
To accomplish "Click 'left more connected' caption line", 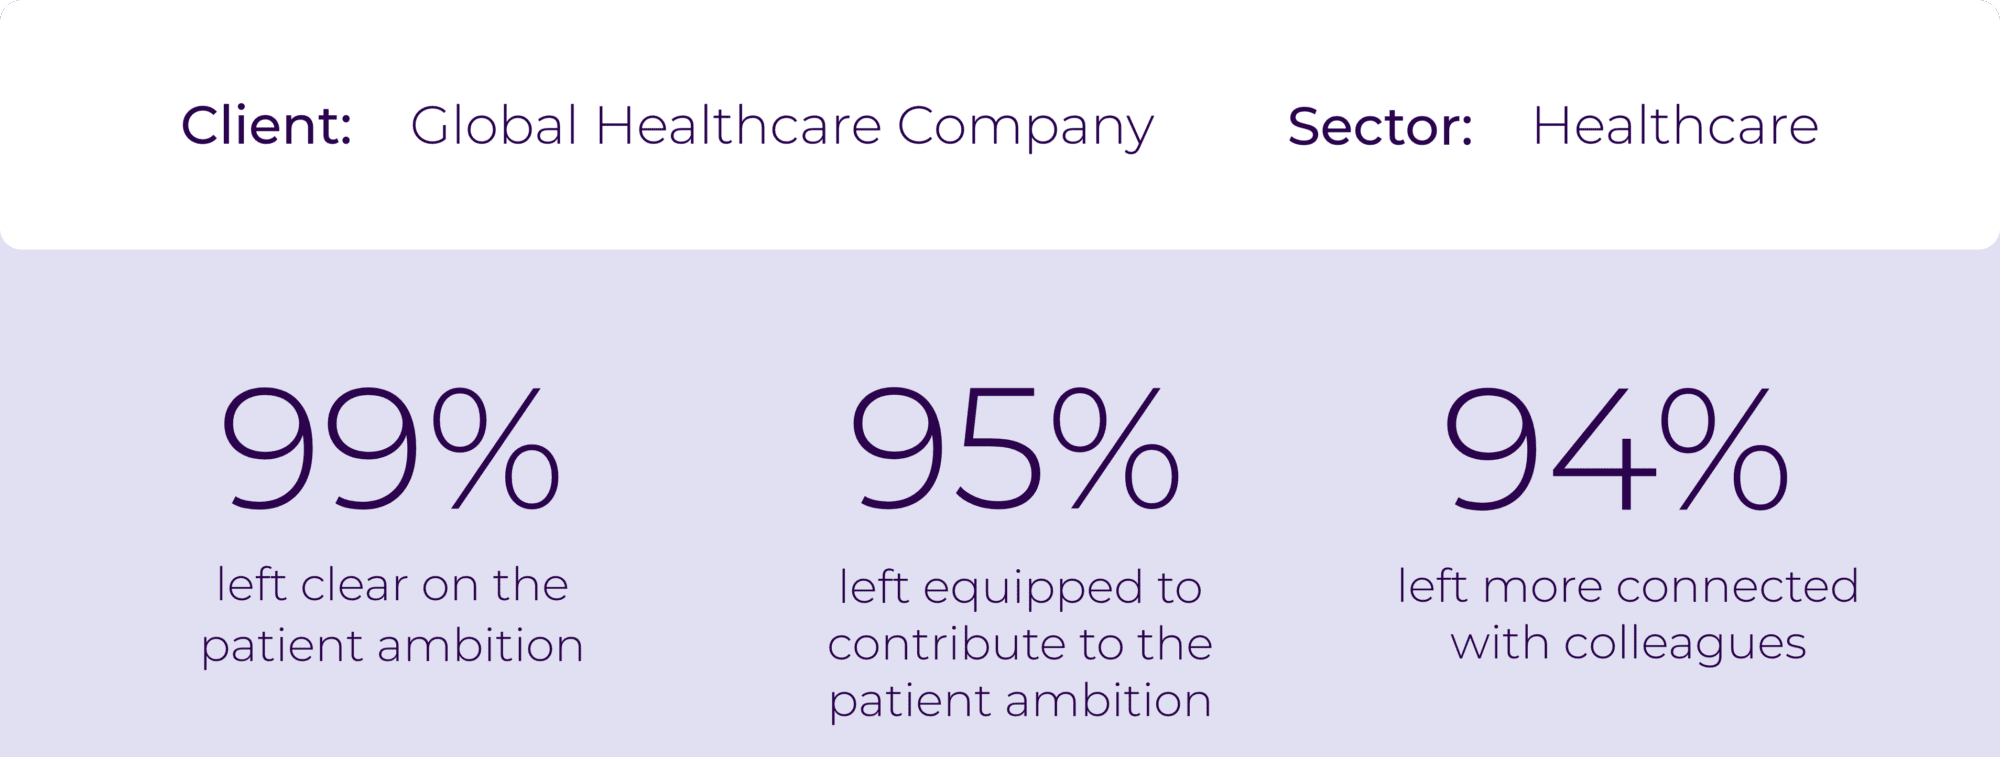I will [1628, 585].
